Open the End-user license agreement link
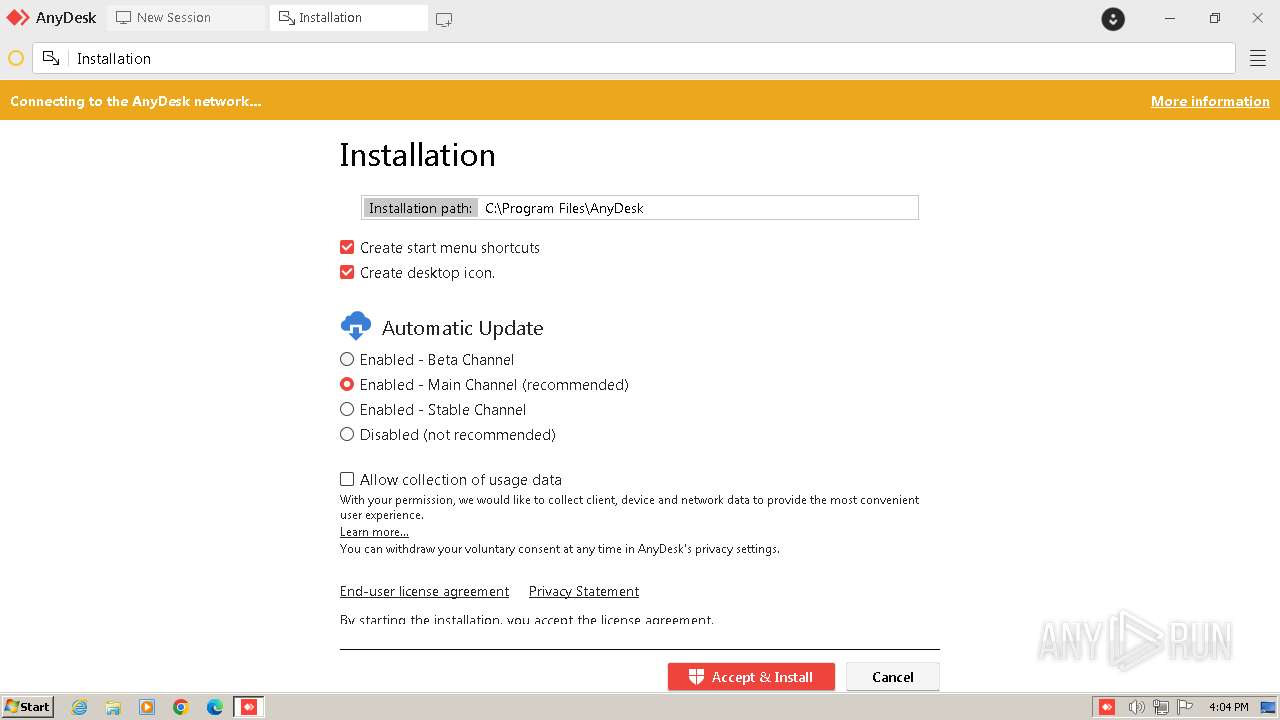 tap(424, 591)
